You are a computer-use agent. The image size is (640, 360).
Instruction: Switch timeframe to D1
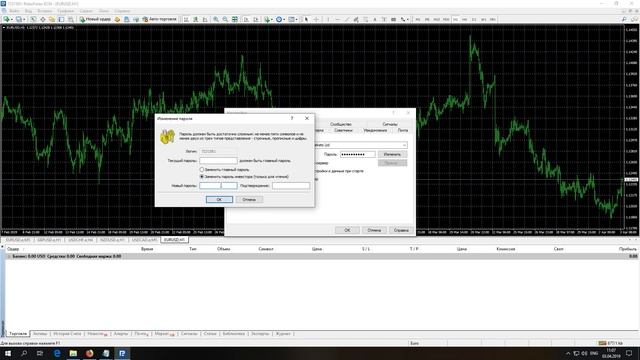[474, 19]
